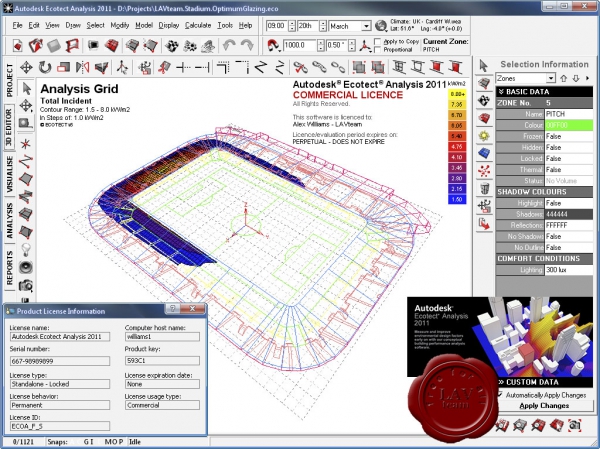Open the sun Shadow Settings panel icon
This screenshot has height=449, width=600.
click(484, 135)
